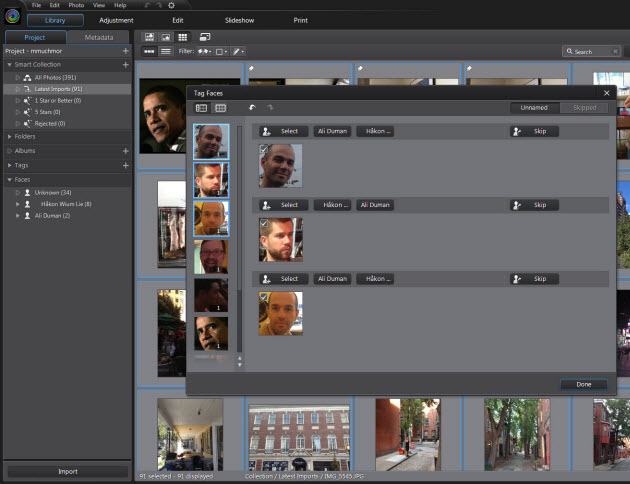This screenshot has height=484, width=630.
Task: Add a new tag with plus icon
Action: click(125, 164)
